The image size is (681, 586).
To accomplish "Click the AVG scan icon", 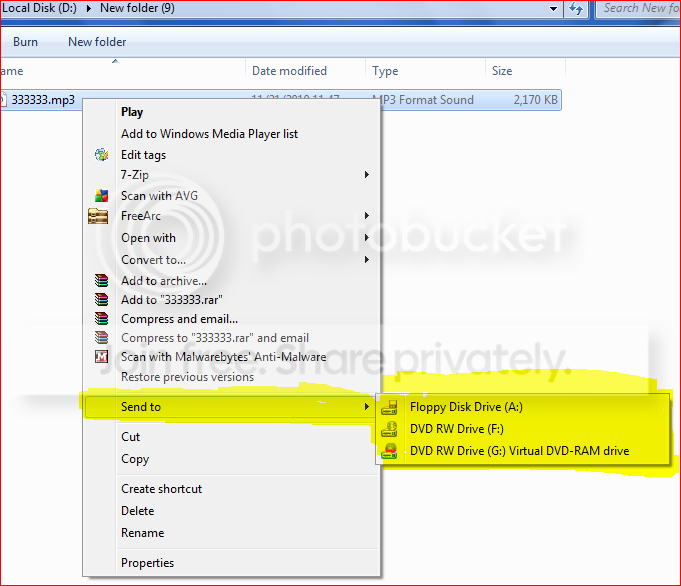I will click(102, 196).
